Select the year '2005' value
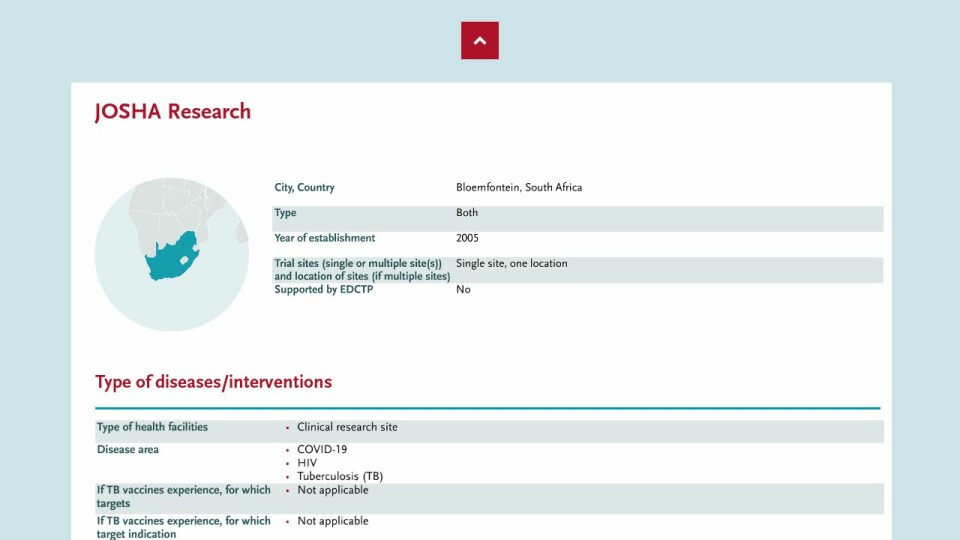The height and width of the screenshot is (540, 960). coord(467,238)
